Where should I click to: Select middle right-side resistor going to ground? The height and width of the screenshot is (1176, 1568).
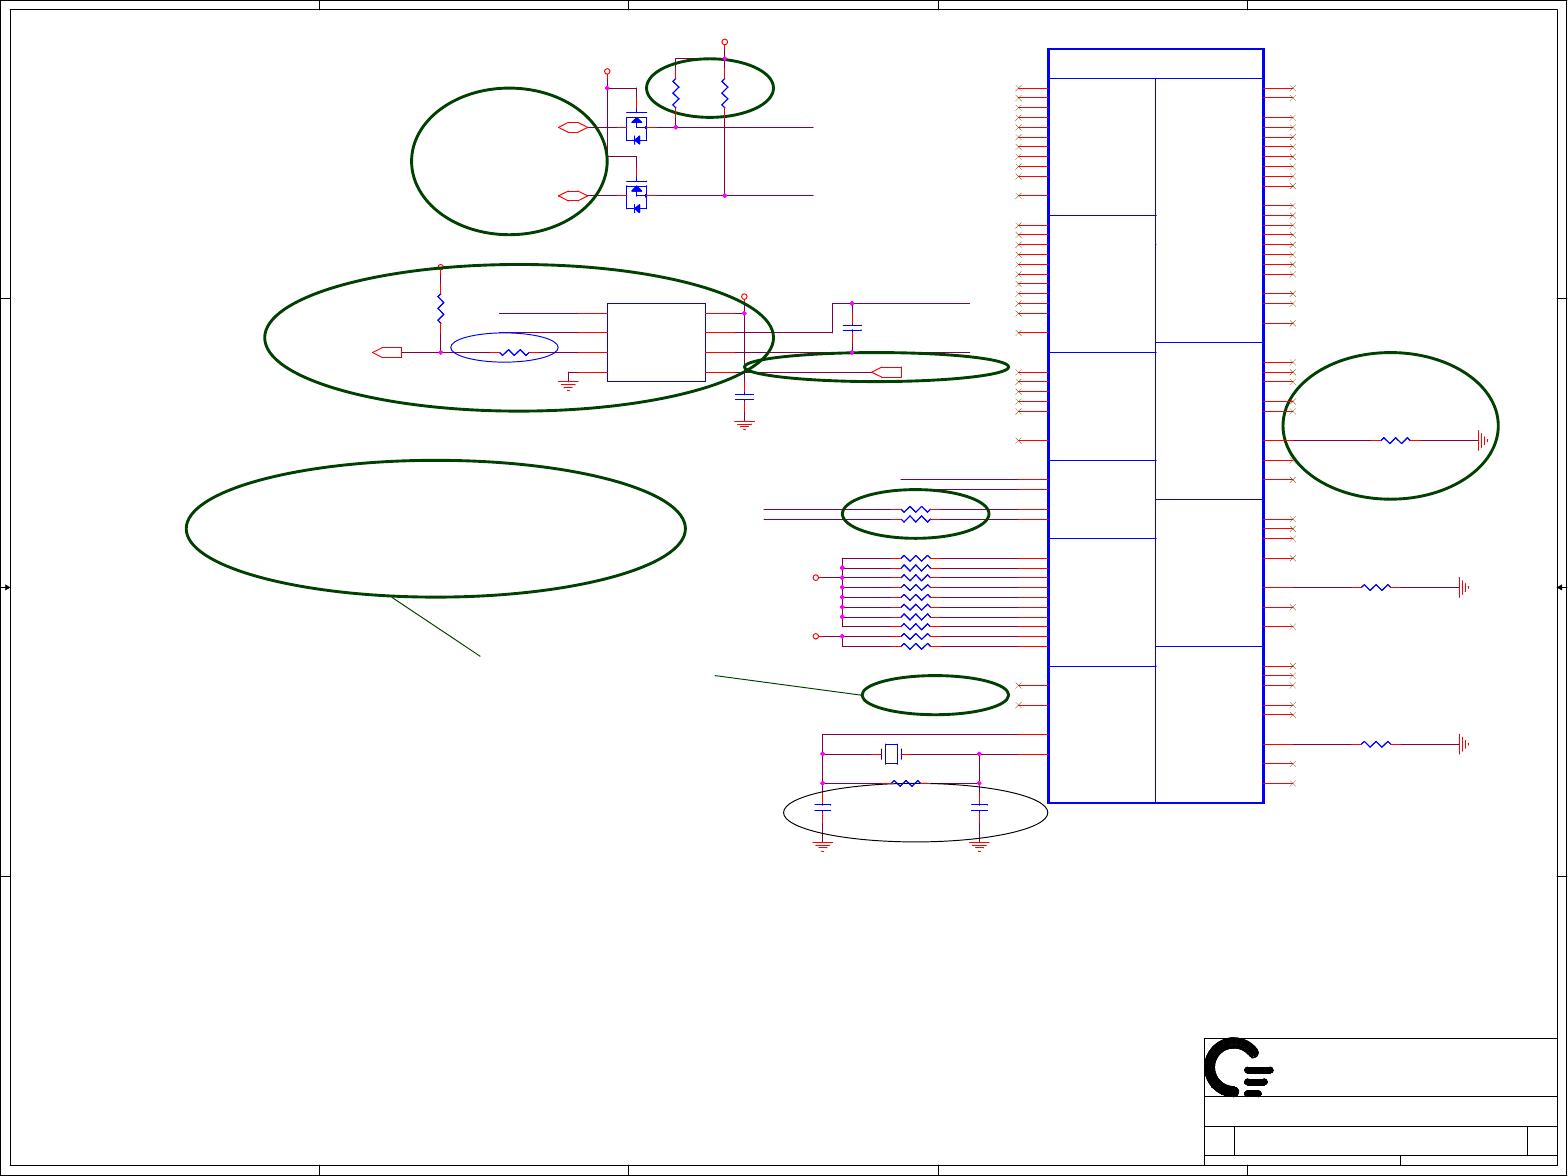[x=1376, y=587]
